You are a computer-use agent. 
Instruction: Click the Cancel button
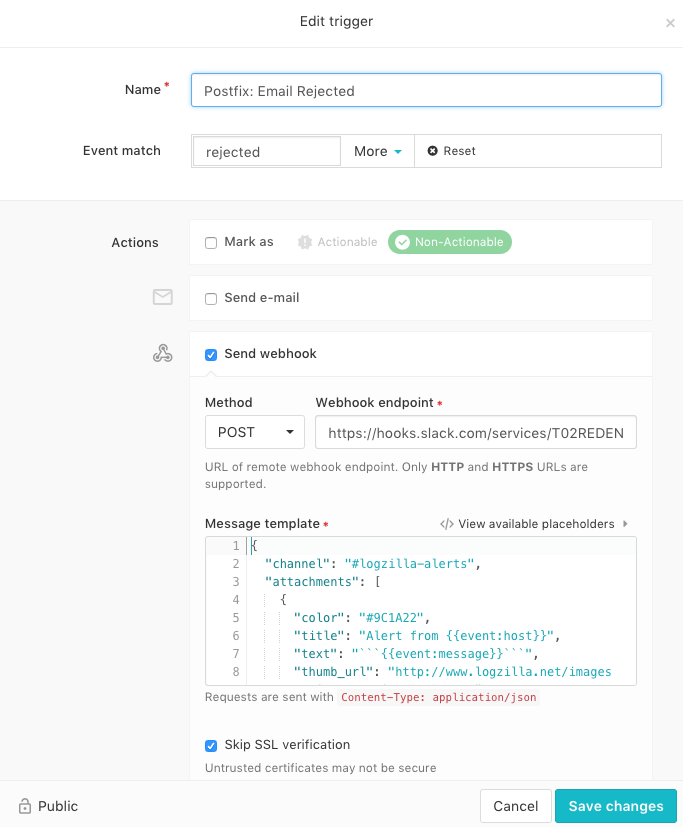(515, 806)
